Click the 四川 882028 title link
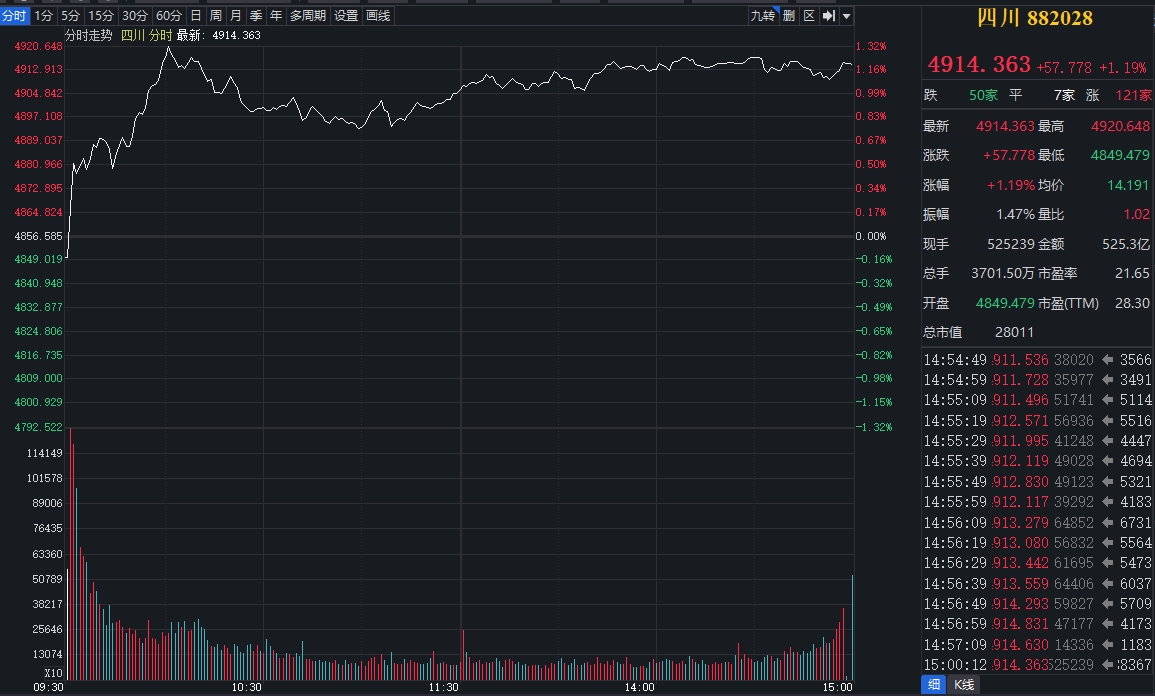The image size is (1155, 696). pos(1034,18)
